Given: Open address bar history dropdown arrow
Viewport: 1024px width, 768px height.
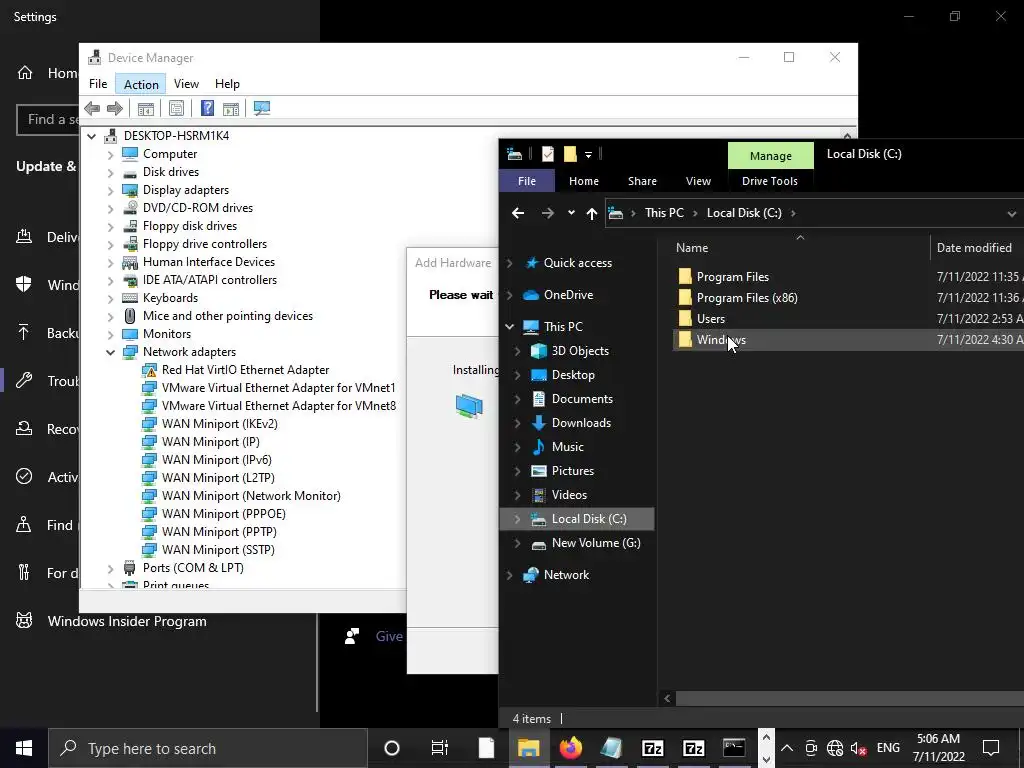Looking at the screenshot, I should [x=1012, y=214].
